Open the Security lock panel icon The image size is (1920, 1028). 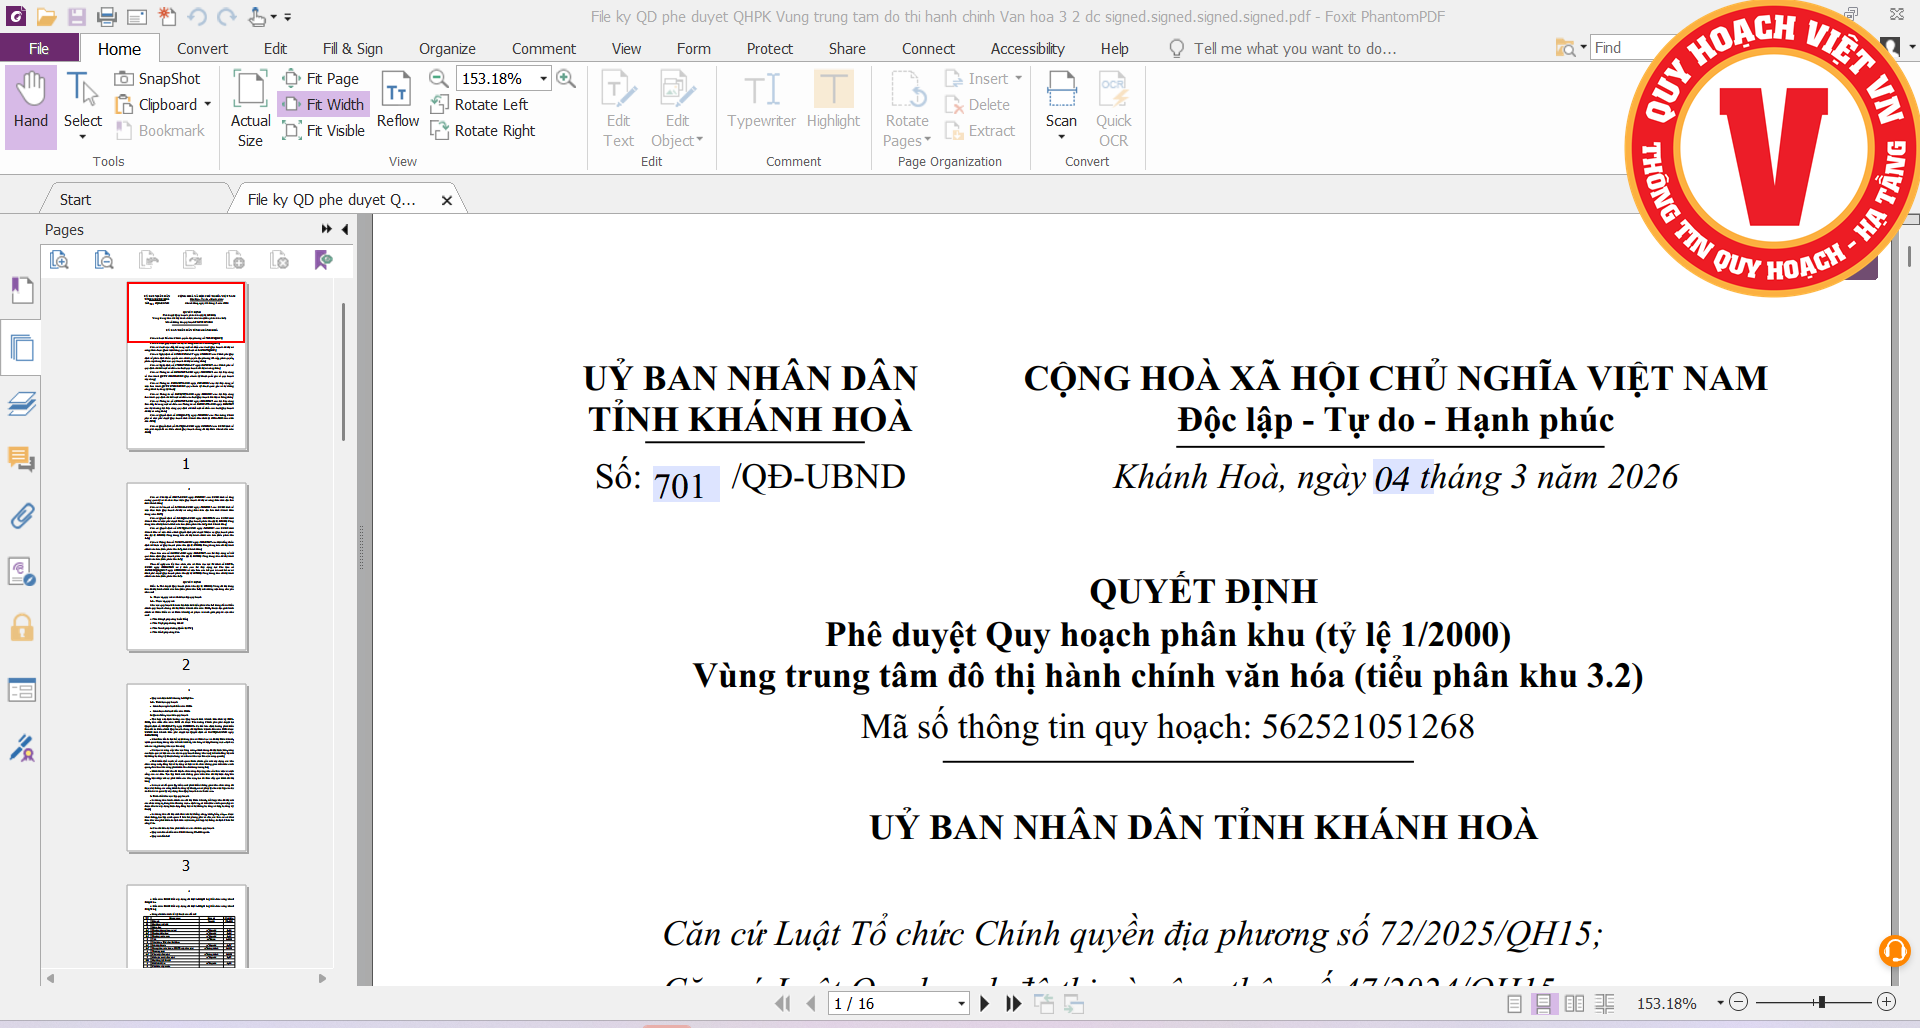click(x=21, y=628)
